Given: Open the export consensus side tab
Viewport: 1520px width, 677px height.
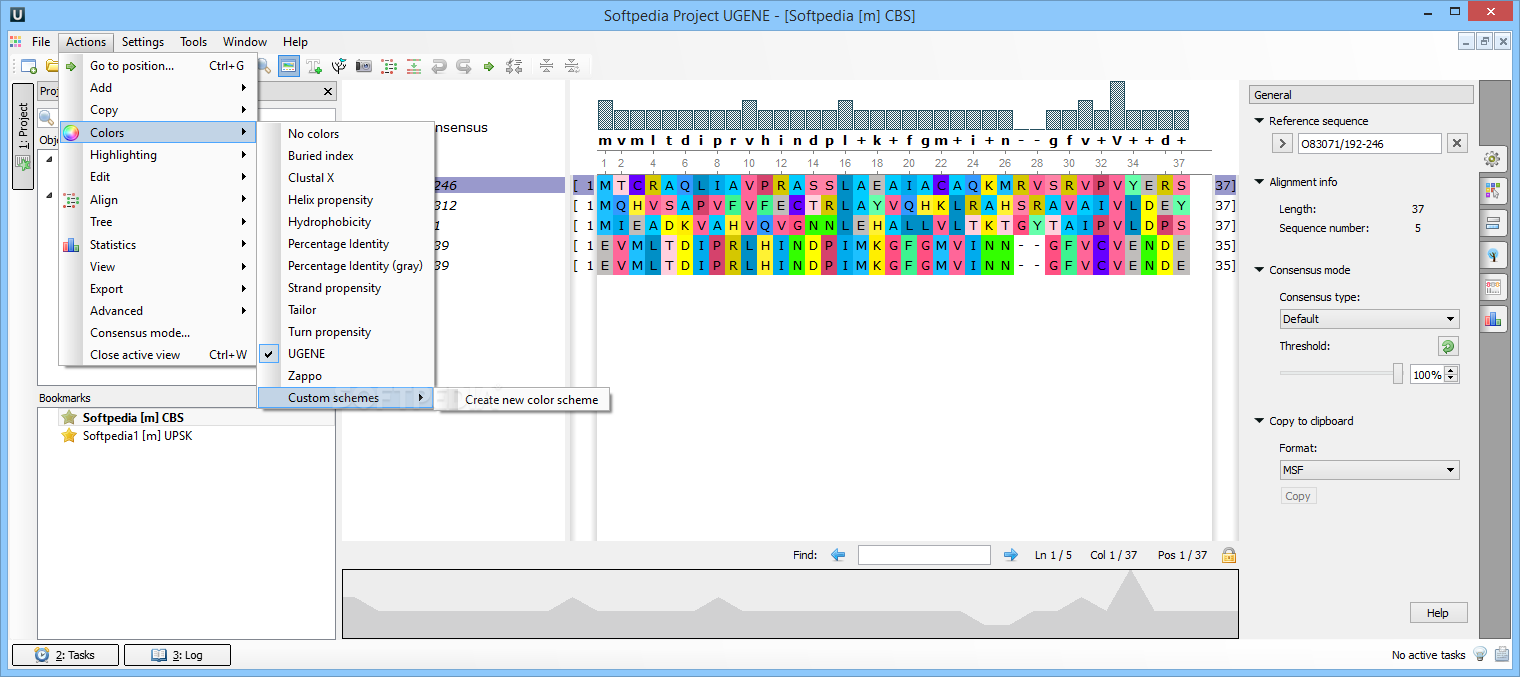Looking at the screenshot, I should (x=1492, y=286).
